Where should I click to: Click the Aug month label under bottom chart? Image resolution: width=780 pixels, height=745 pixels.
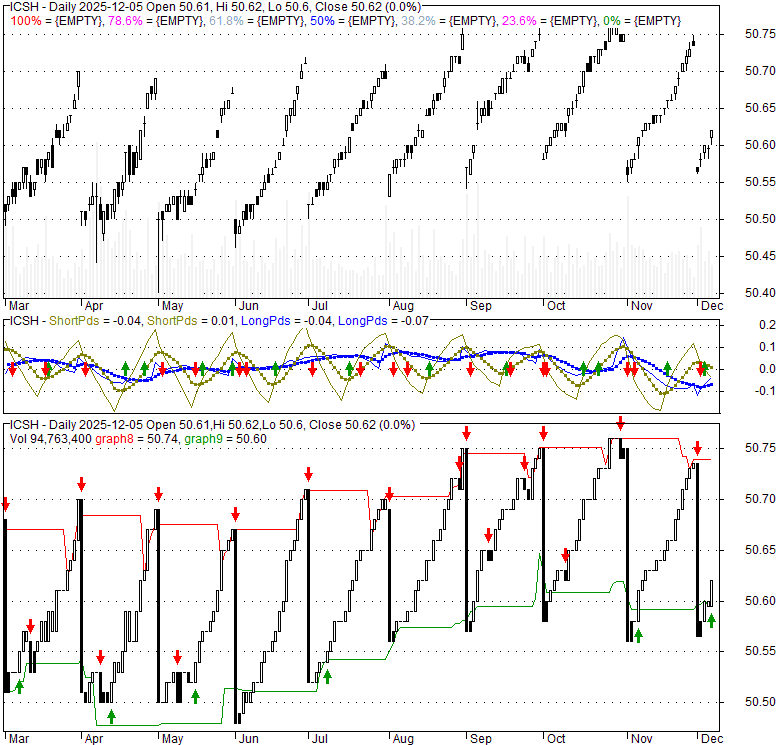coord(403,739)
